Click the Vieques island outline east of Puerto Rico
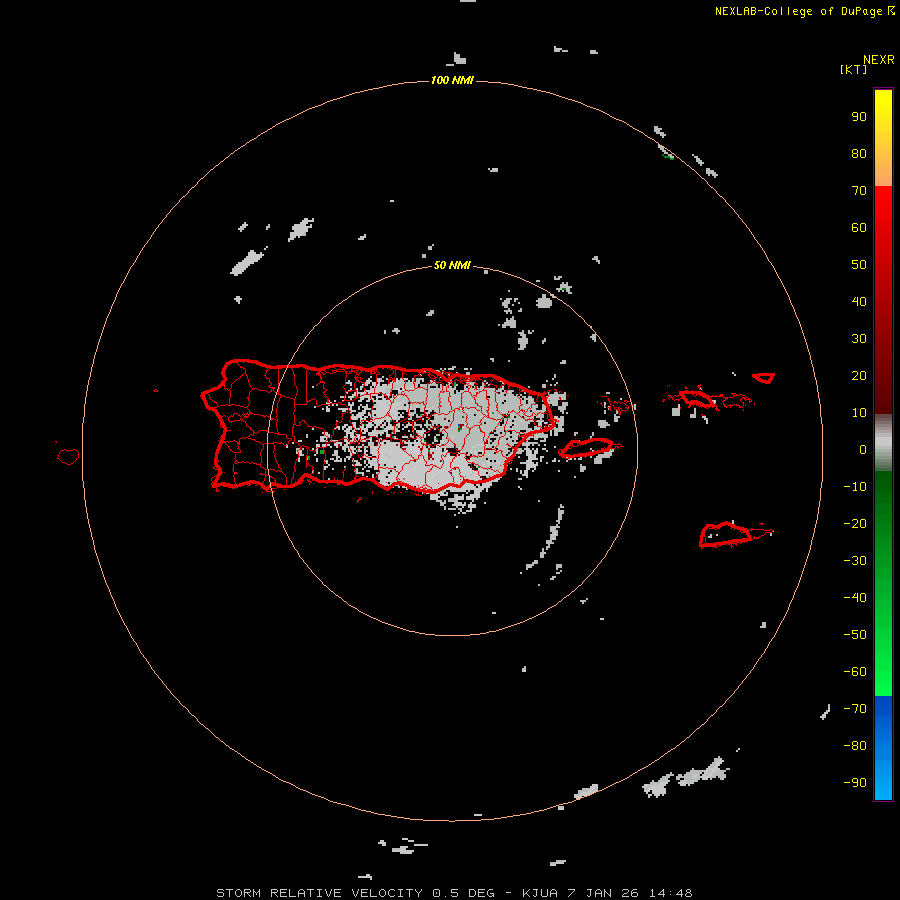The width and height of the screenshot is (900, 900). (587, 447)
